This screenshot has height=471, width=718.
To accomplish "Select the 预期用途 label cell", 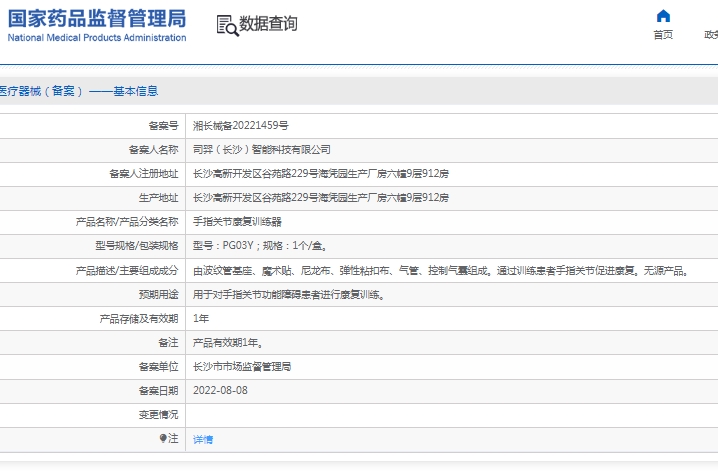I will pyautogui.click(x=92, y=295).
